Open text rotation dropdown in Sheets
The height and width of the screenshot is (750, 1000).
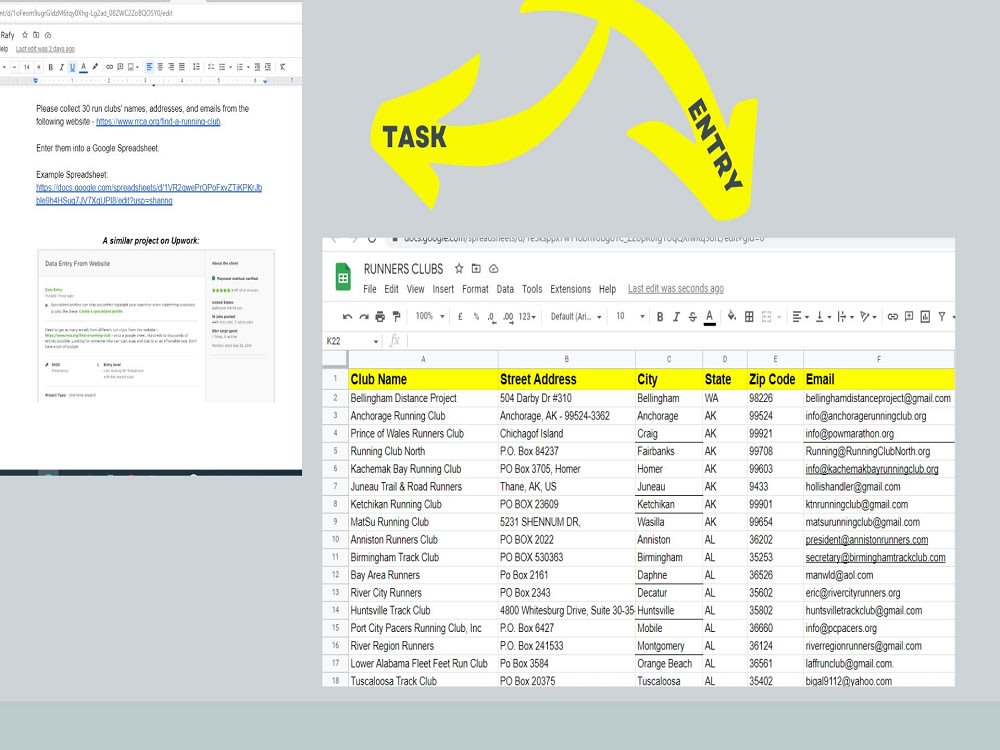coord(867,316)
